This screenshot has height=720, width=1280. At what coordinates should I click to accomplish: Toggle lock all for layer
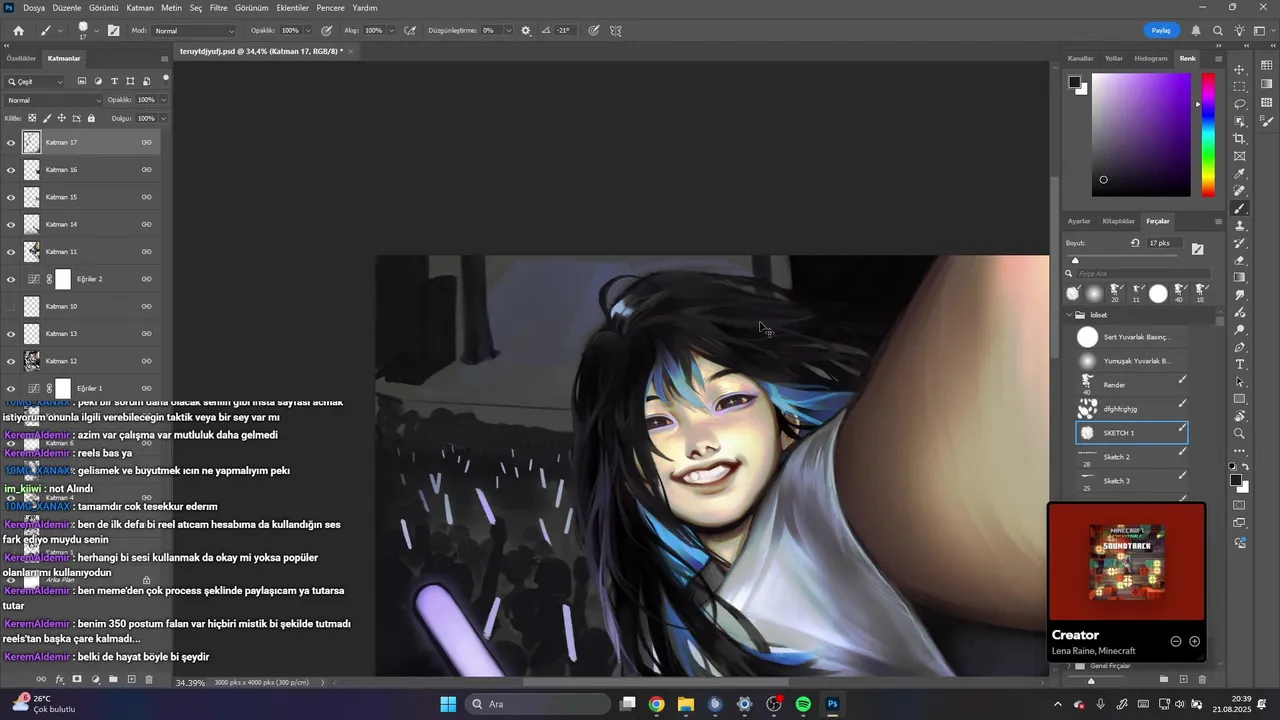point(91,118)
